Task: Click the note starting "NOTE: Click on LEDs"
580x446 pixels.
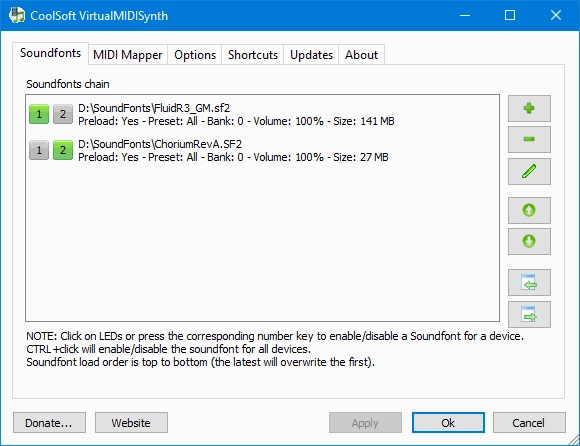Action: click(275, 336)
